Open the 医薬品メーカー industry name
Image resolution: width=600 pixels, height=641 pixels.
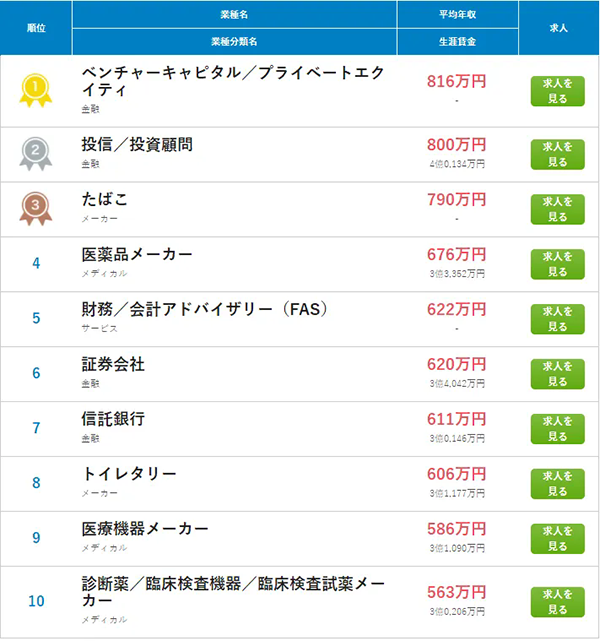pyautogui.click(x=137, y=254)
